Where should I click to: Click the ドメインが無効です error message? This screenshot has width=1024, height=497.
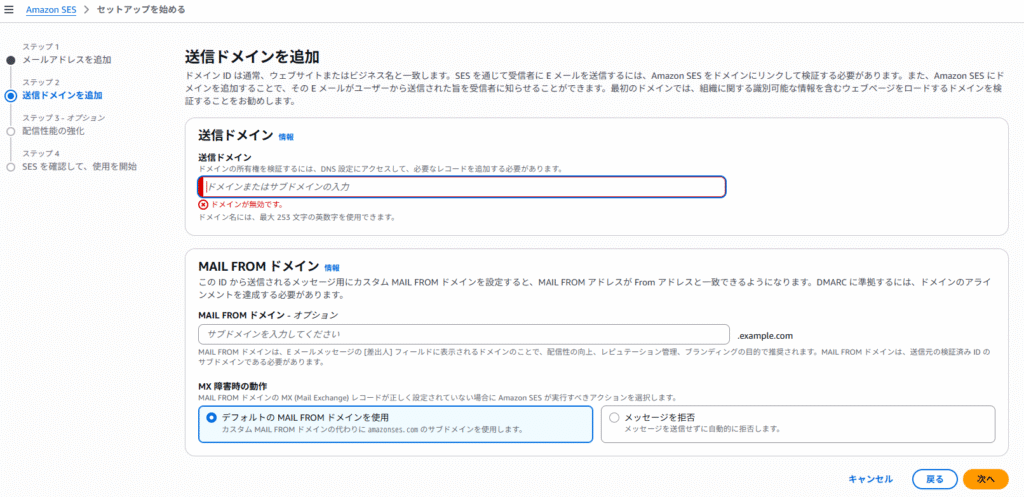point(248,204)
